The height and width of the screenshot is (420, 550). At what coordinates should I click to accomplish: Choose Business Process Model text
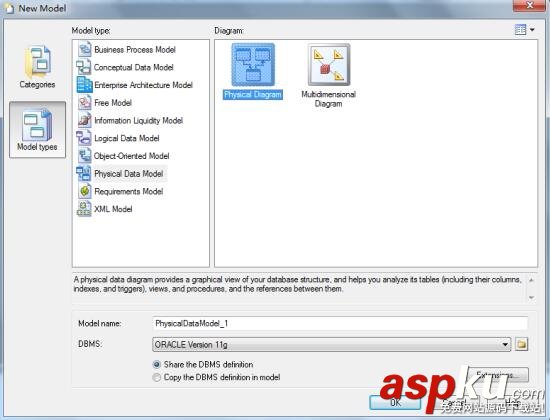point(135,50)
